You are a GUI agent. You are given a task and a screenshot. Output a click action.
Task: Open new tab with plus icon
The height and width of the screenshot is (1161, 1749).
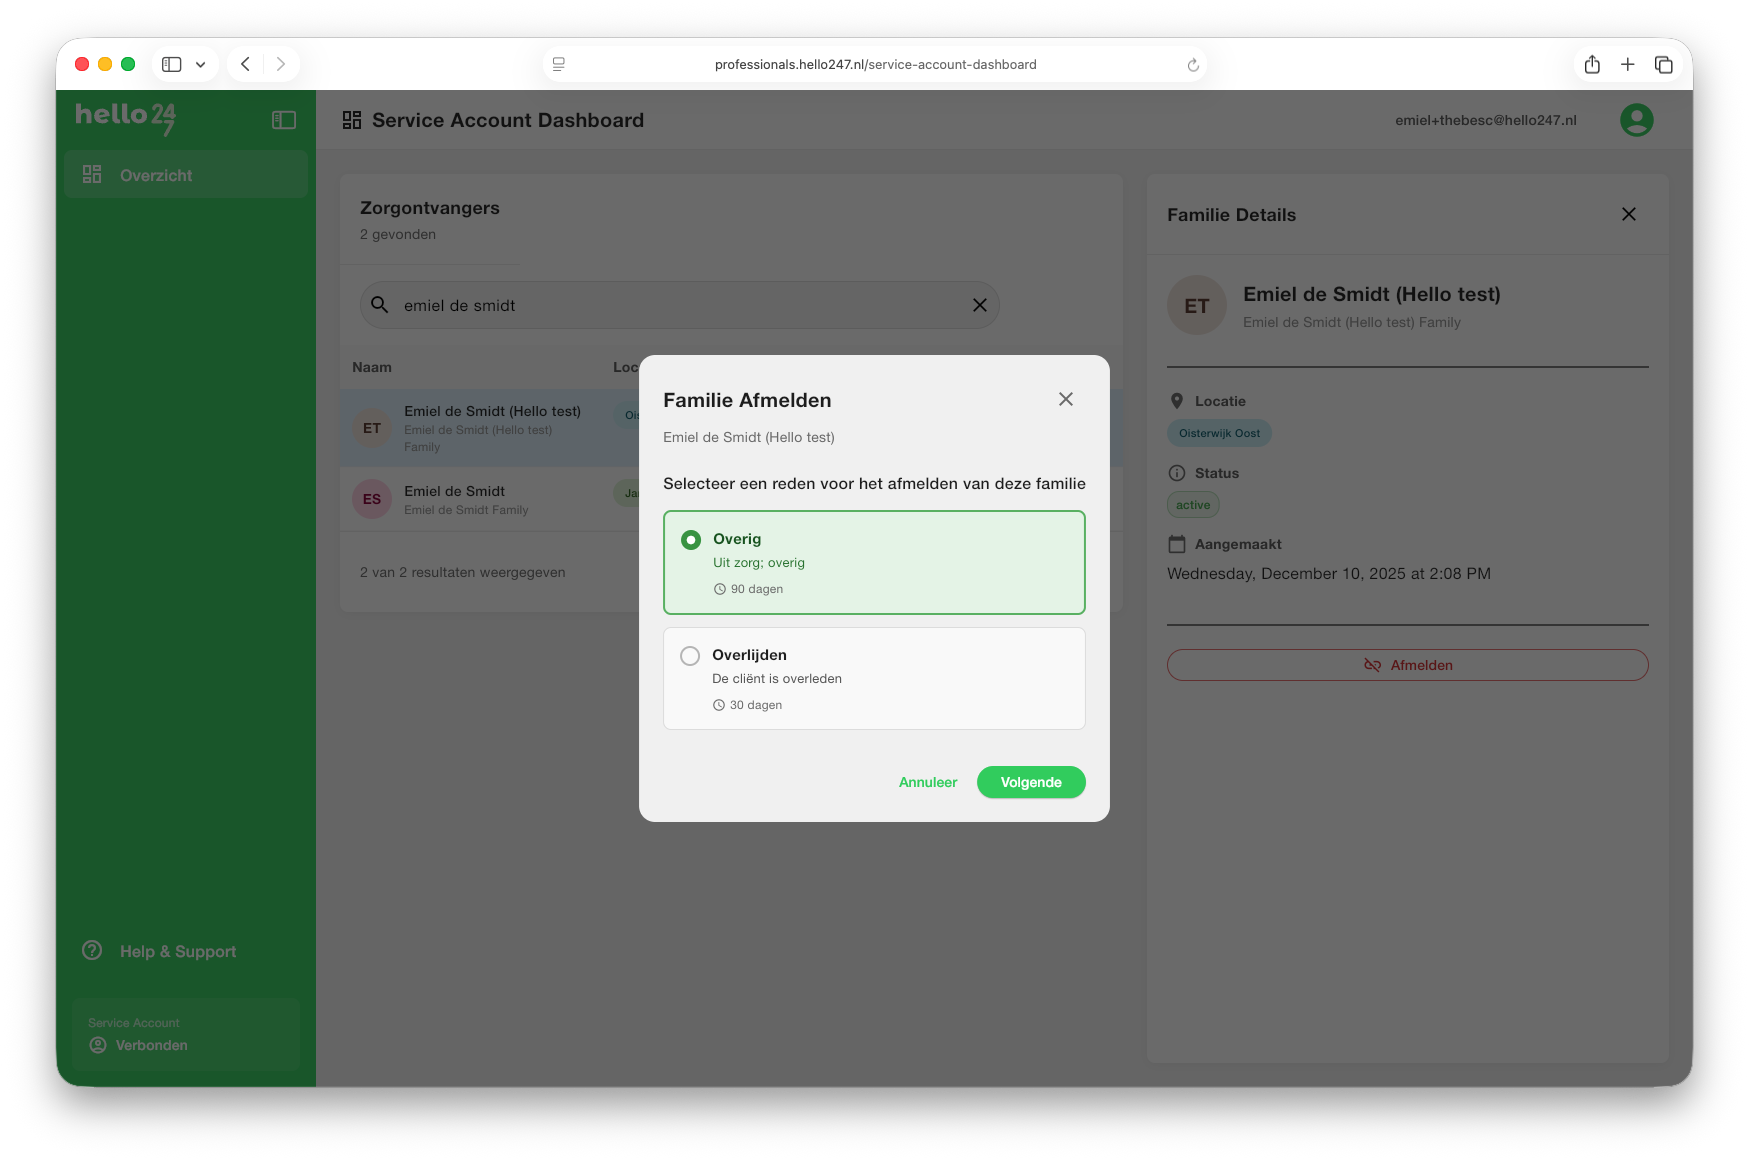point(1627,65)
